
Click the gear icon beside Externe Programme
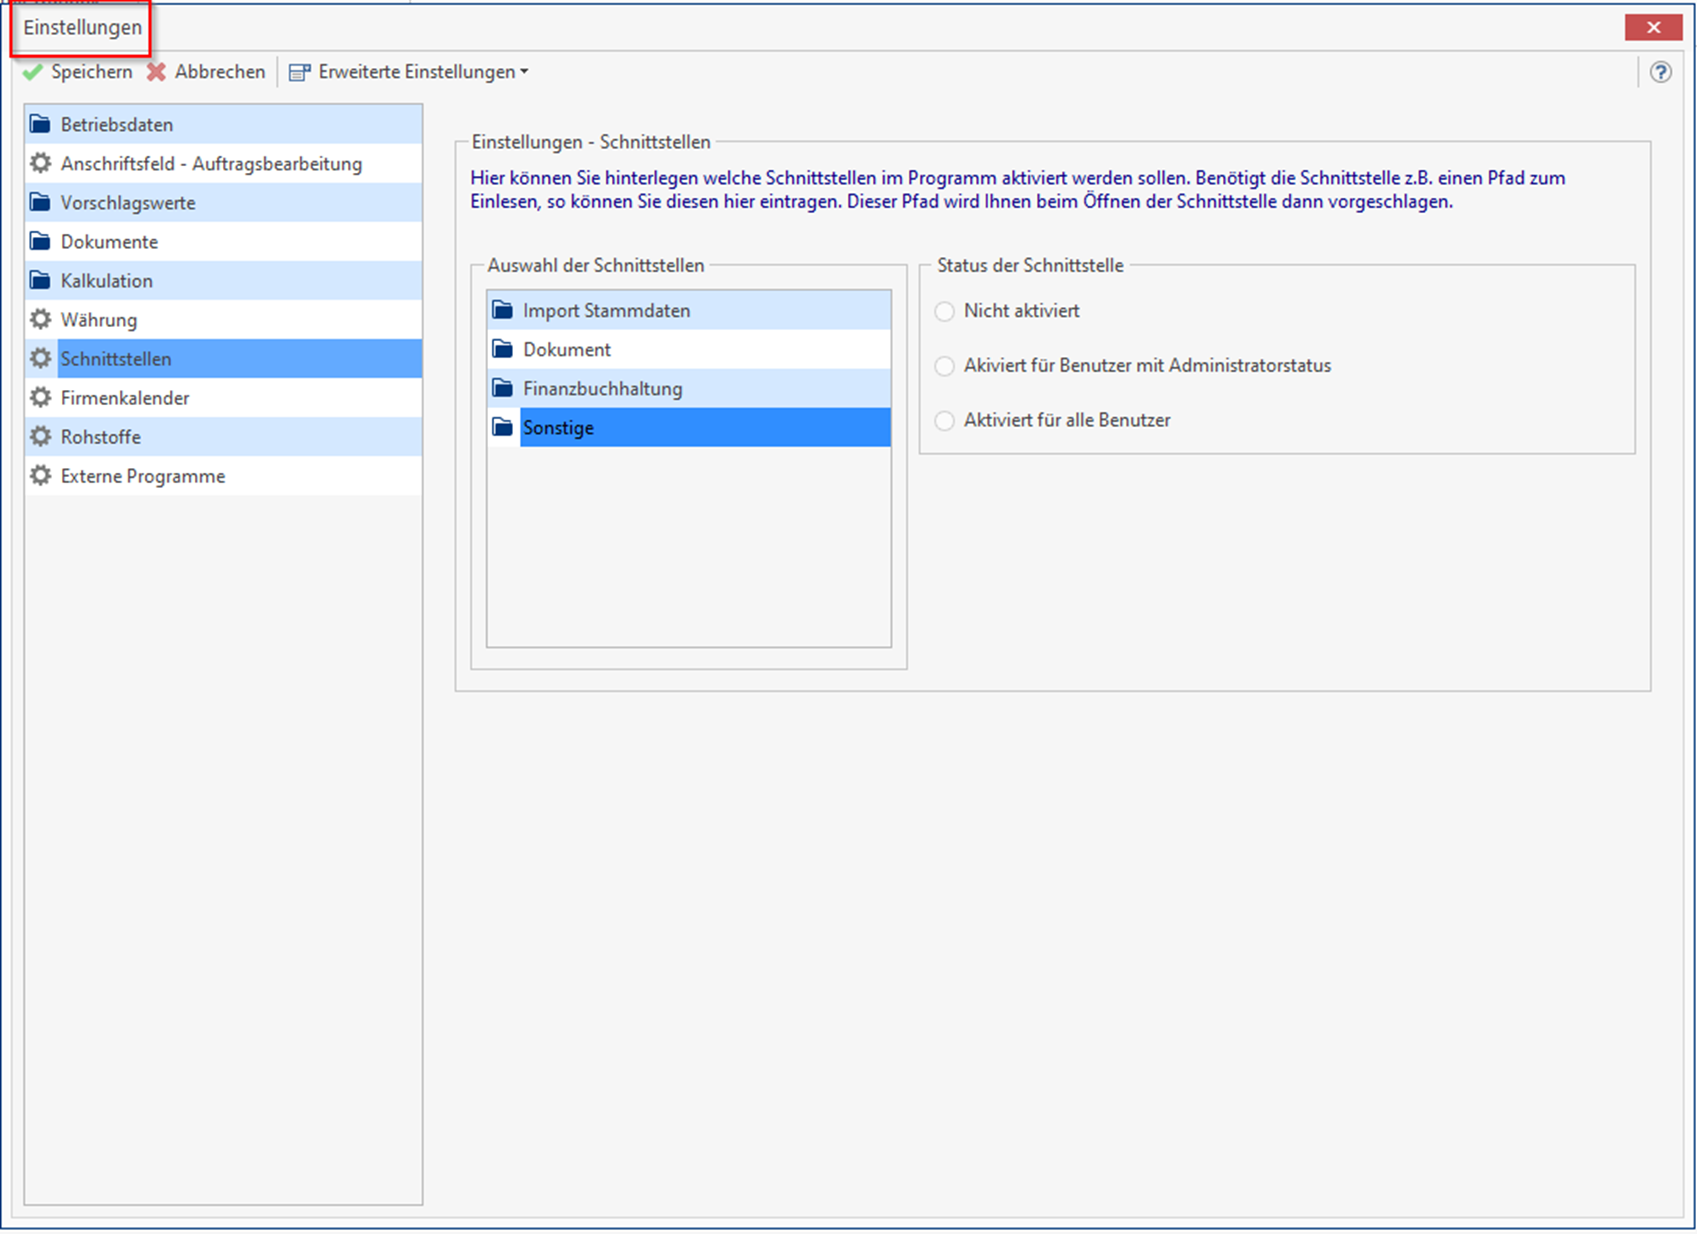tap(40, 476)
